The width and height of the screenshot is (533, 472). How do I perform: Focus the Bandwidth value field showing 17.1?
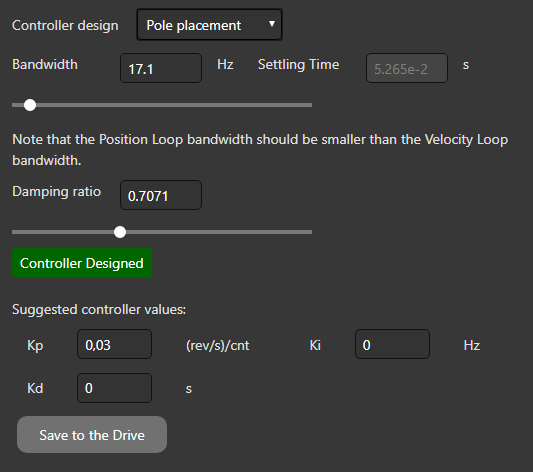click(161, 68)
